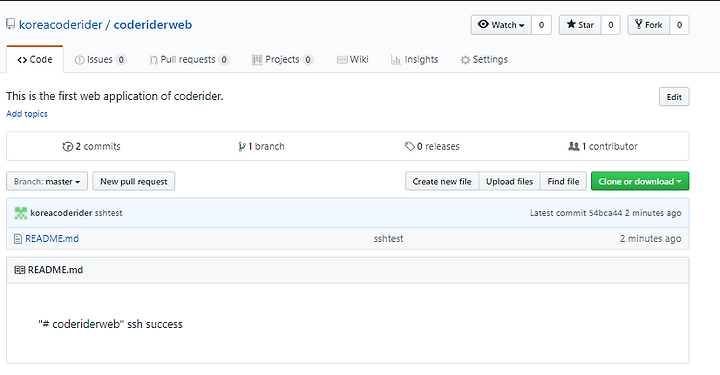Viewport: 720px width, 375px height.
Task: Open the Branch: master dropdown
Action: coord(47,181)
